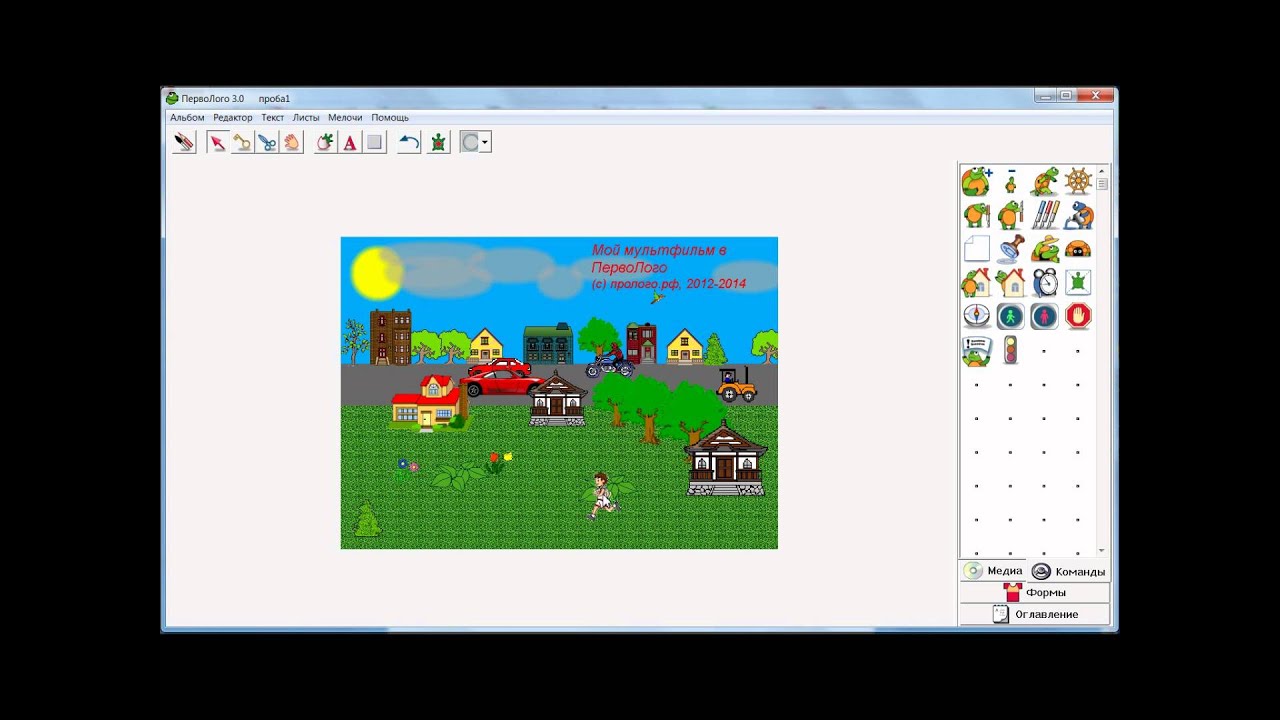The width and height of the screenshot is (1280, 720).
Task: Select the alarm clock command
Action: (x=1045, y=282)
